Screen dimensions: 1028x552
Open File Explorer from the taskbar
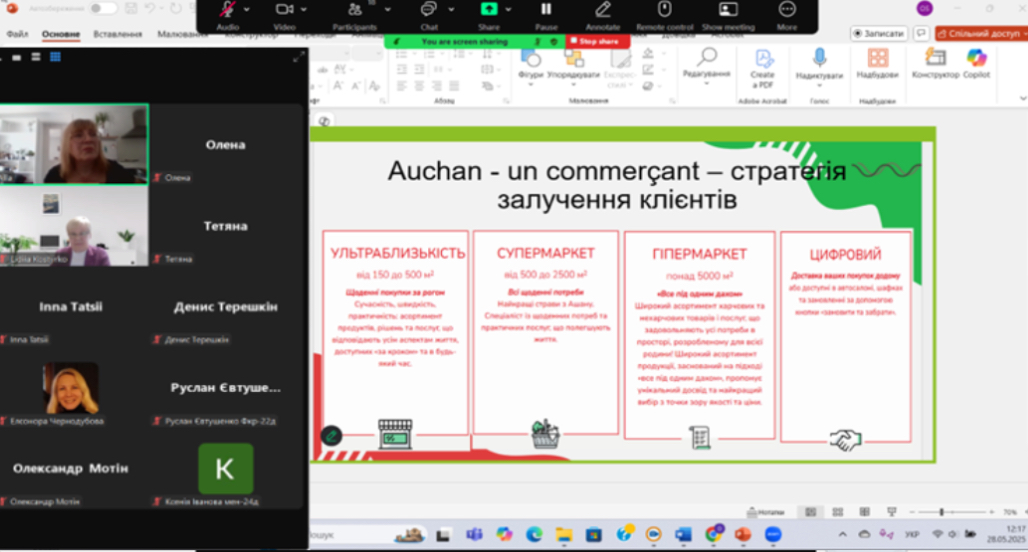click(564, 535)
